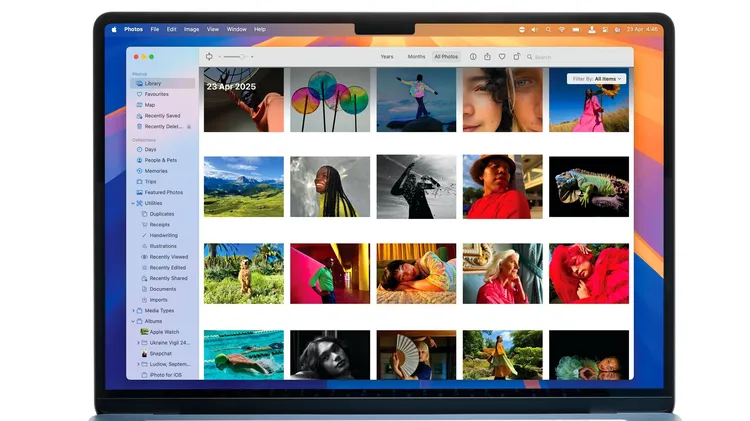Image resolution: width=750 pixels, height=421 pixels.
Task: Click the info icon in toolbar
Action: [473, 57]
